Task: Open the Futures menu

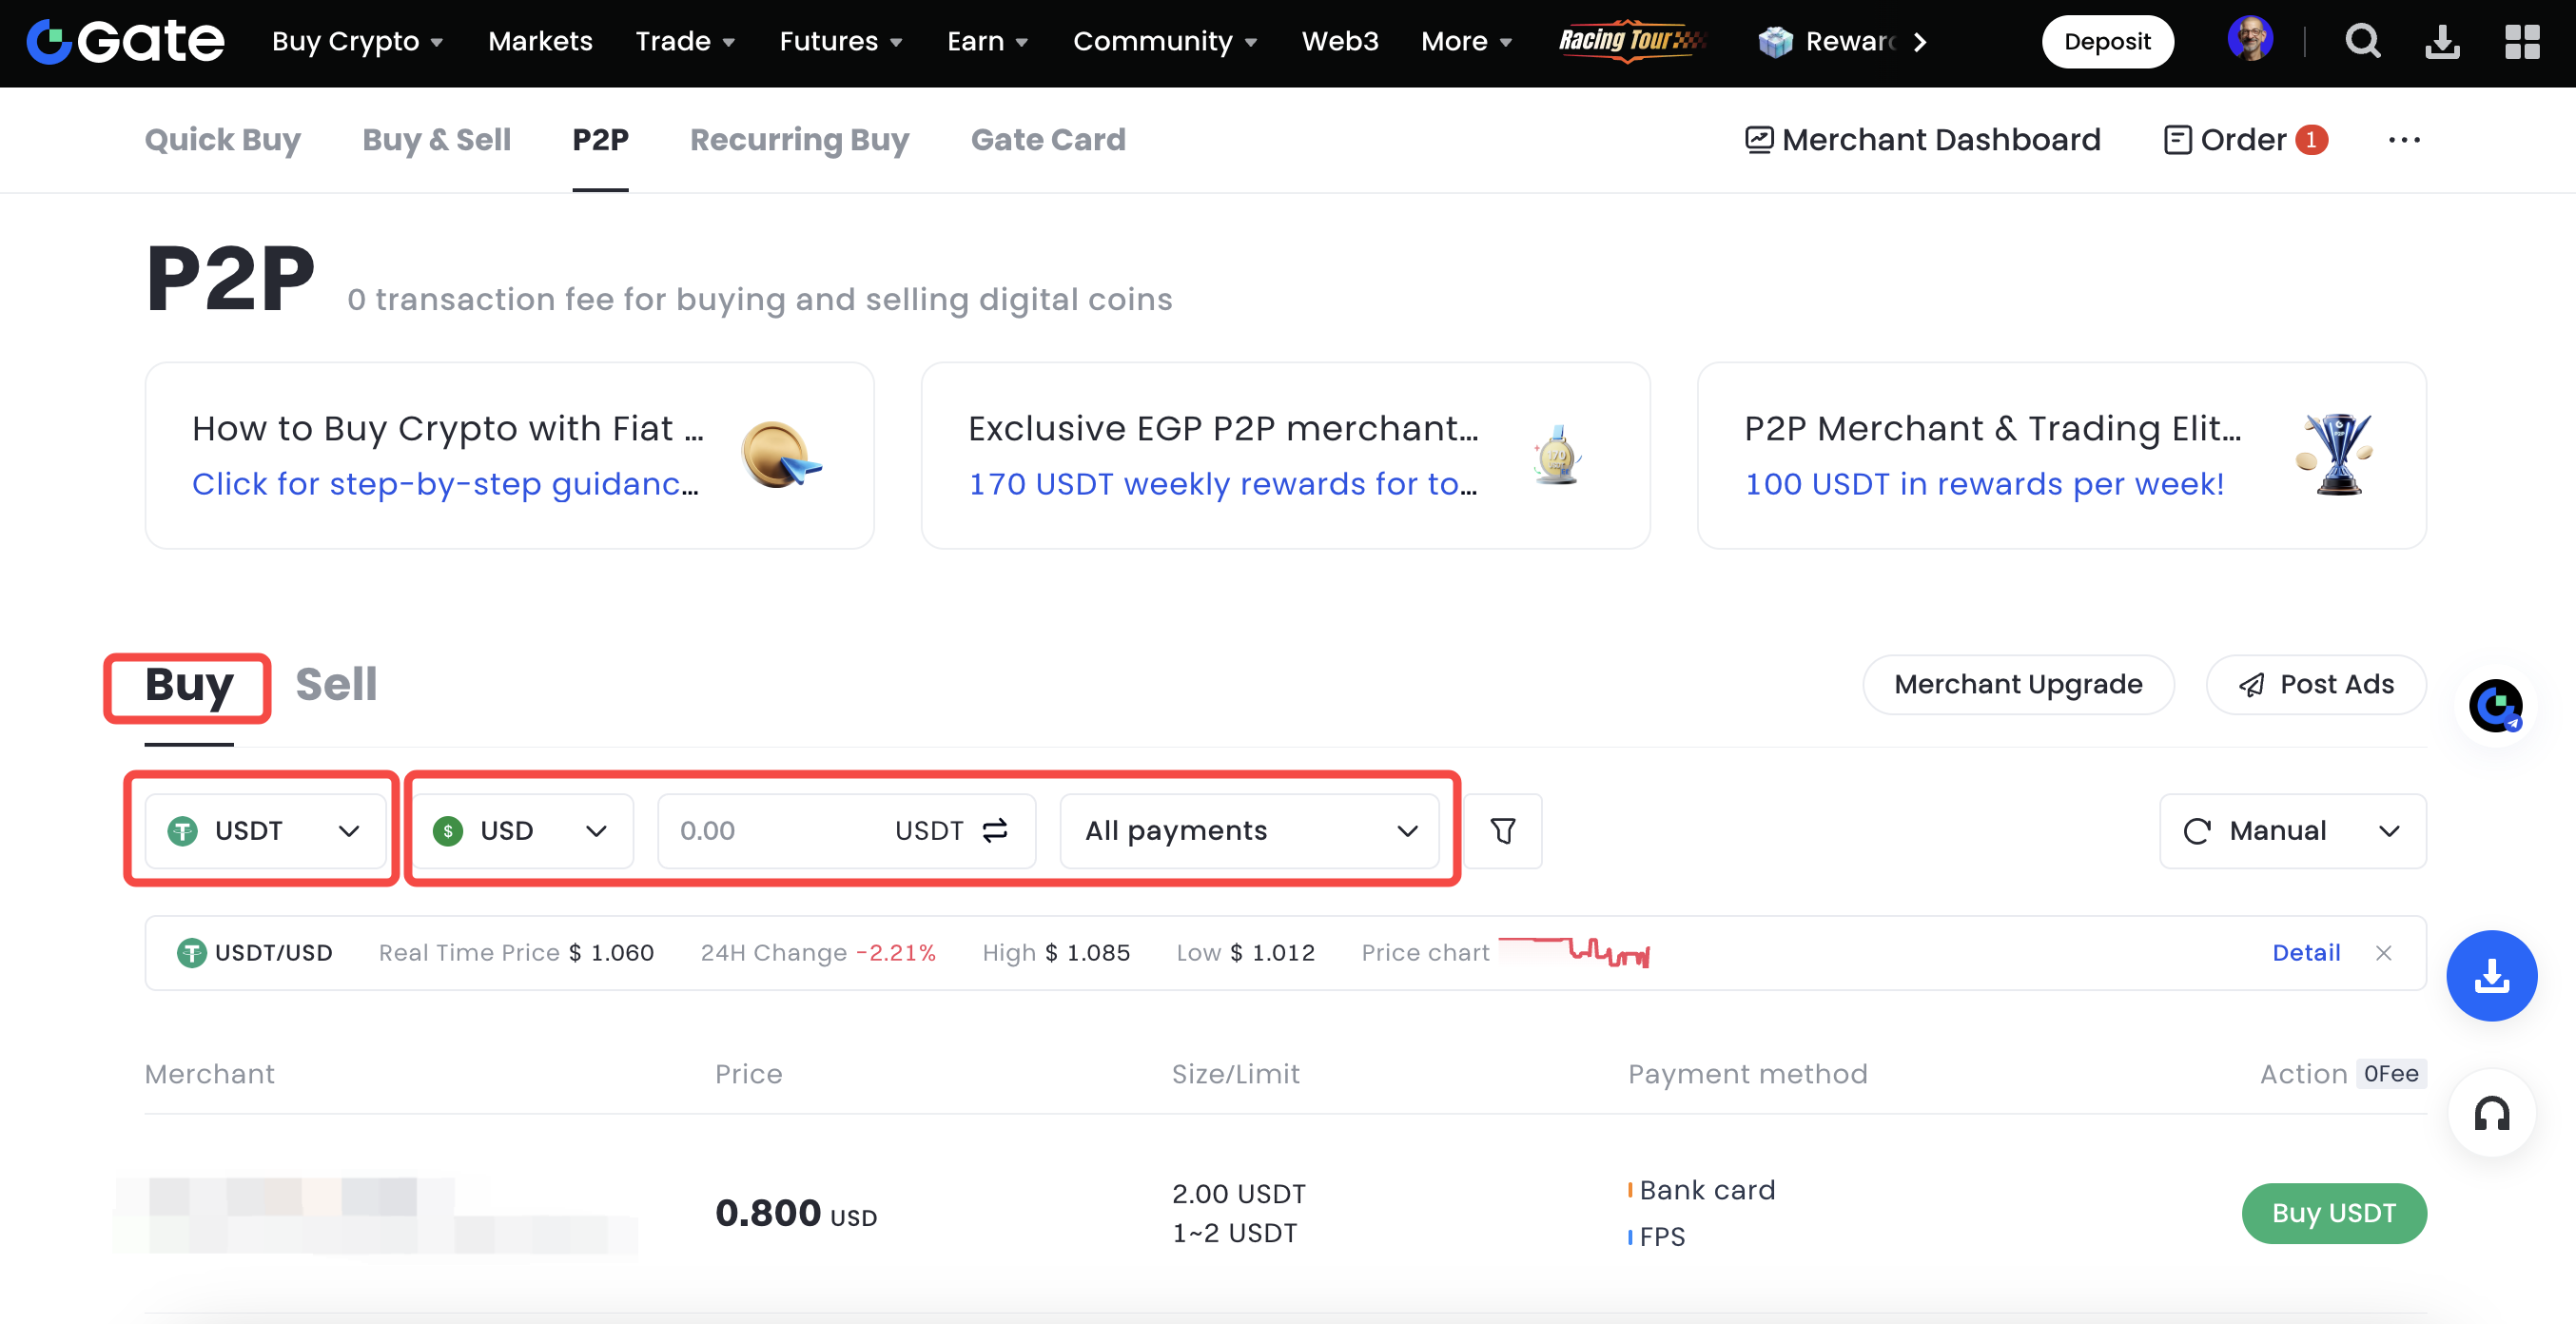Action: (x=840, y=42)
